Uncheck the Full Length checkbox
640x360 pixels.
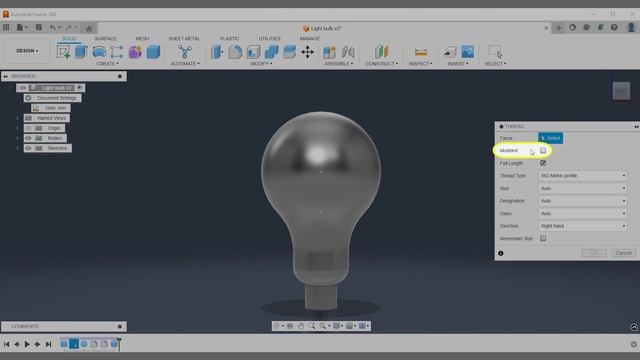[543, 163]
